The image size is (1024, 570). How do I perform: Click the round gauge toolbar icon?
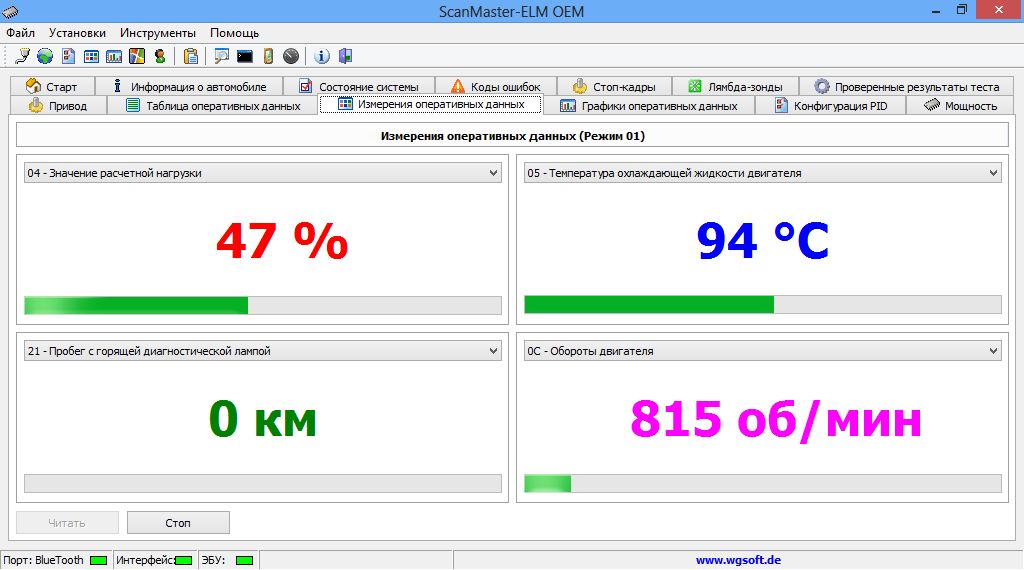coord(291,56)
